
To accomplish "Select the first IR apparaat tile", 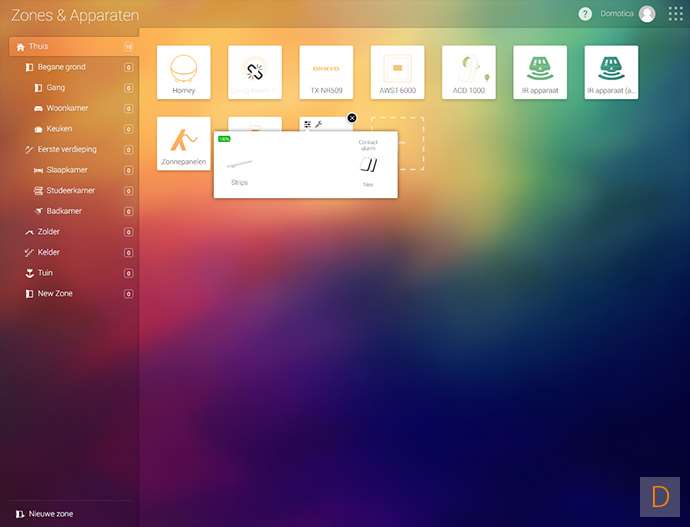I will pyautogui.click(x=540, y=72).
